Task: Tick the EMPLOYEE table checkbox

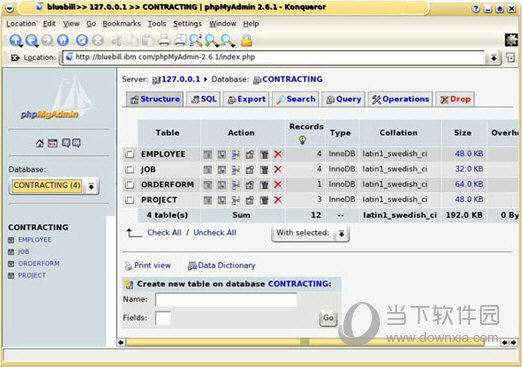Action: point(129,154)
